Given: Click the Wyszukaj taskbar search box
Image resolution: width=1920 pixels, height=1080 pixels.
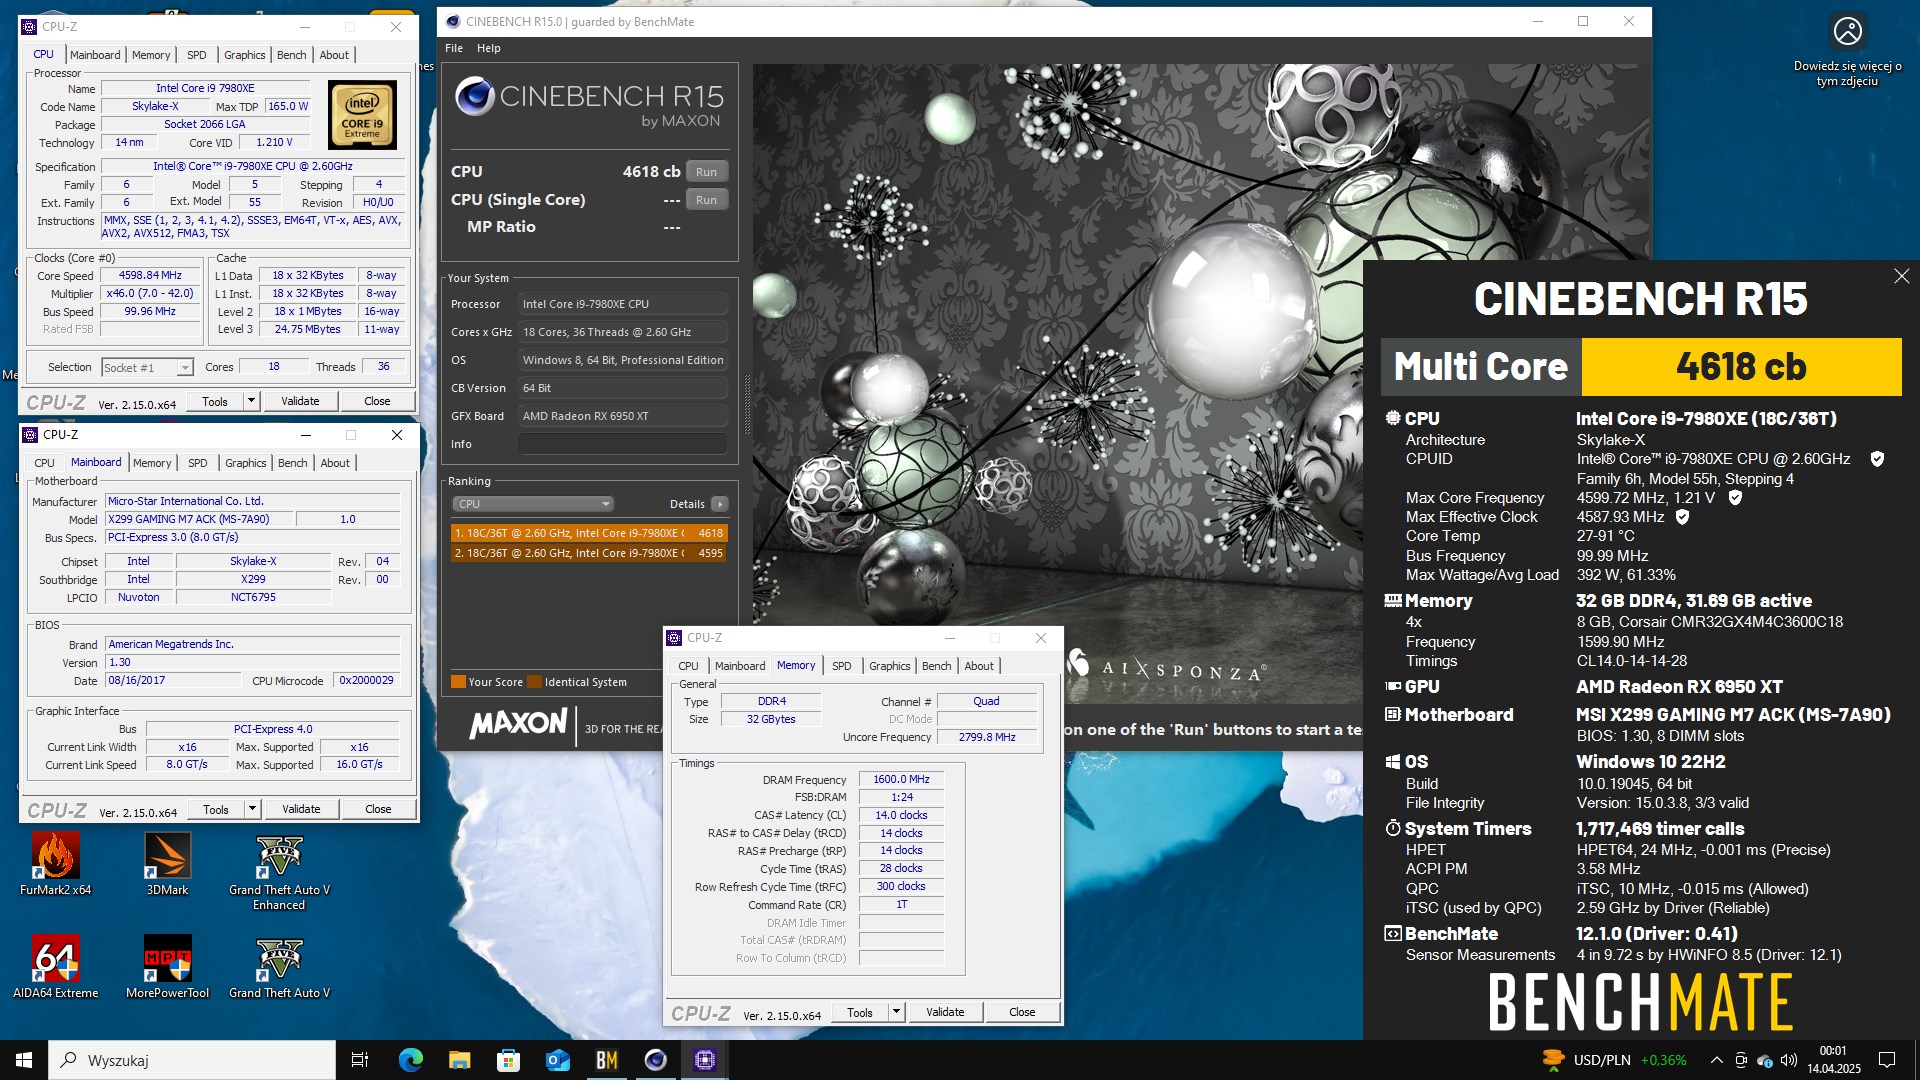Looking at the screenshot, I should click(x=192, y=1060).
